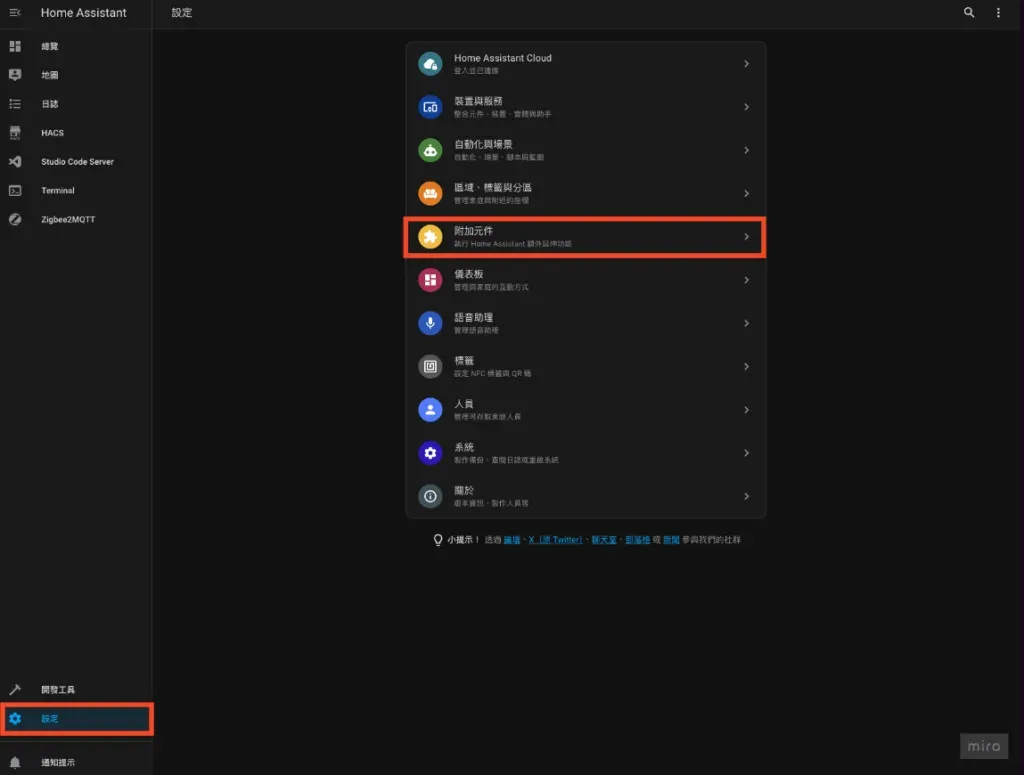The height and width of the screenshot is (775, 1024).
Task: Click the search magnifier icon
Action: pos(968,13)
